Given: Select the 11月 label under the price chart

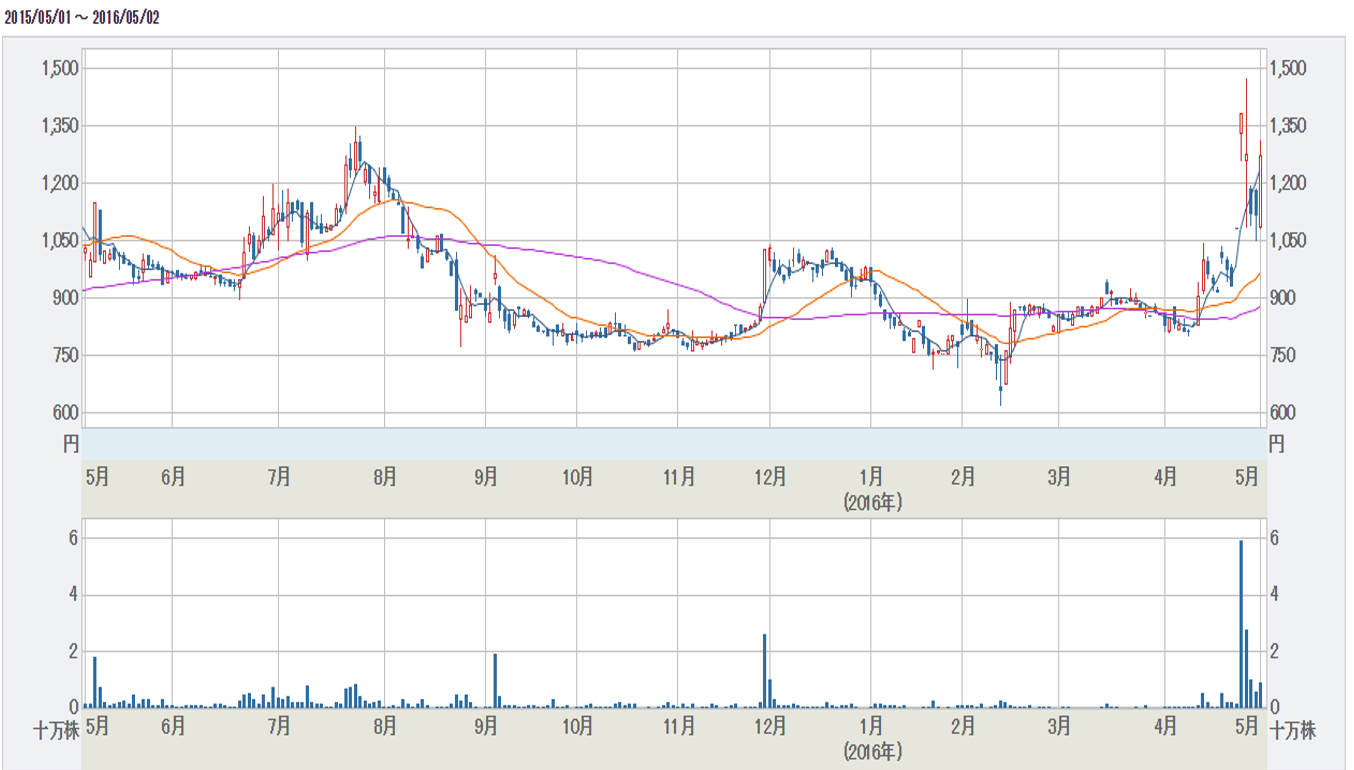Looking at the screenshot, I should click(x=679, y=478).
